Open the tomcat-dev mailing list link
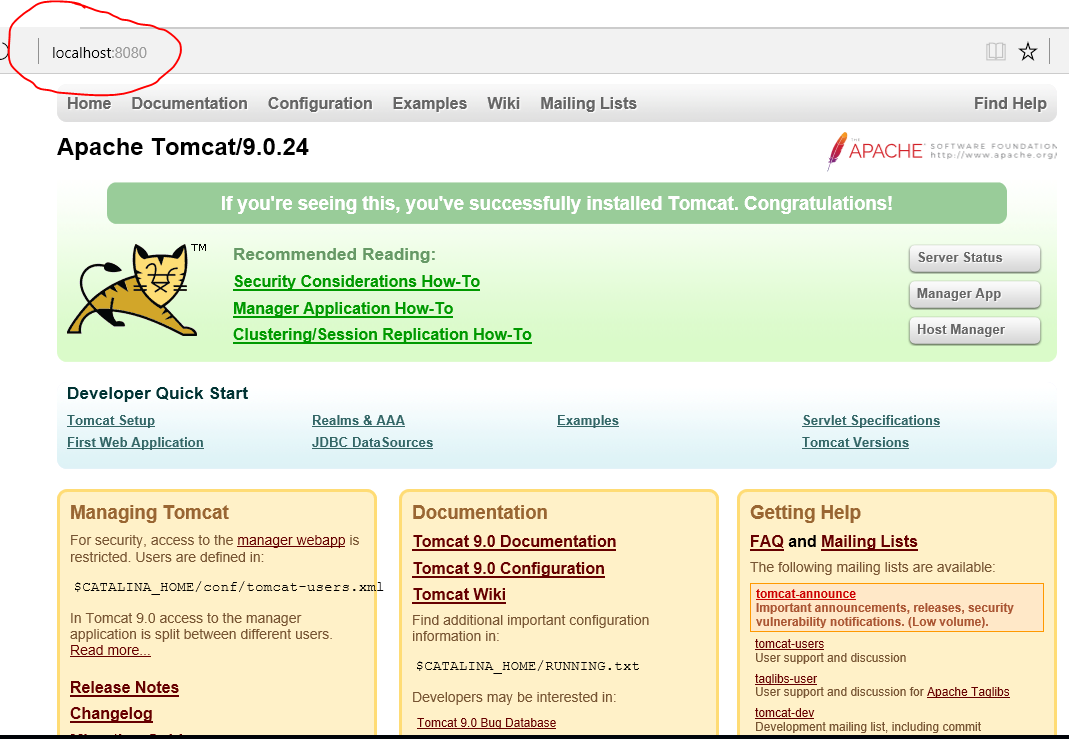 [x=785, y=712]
